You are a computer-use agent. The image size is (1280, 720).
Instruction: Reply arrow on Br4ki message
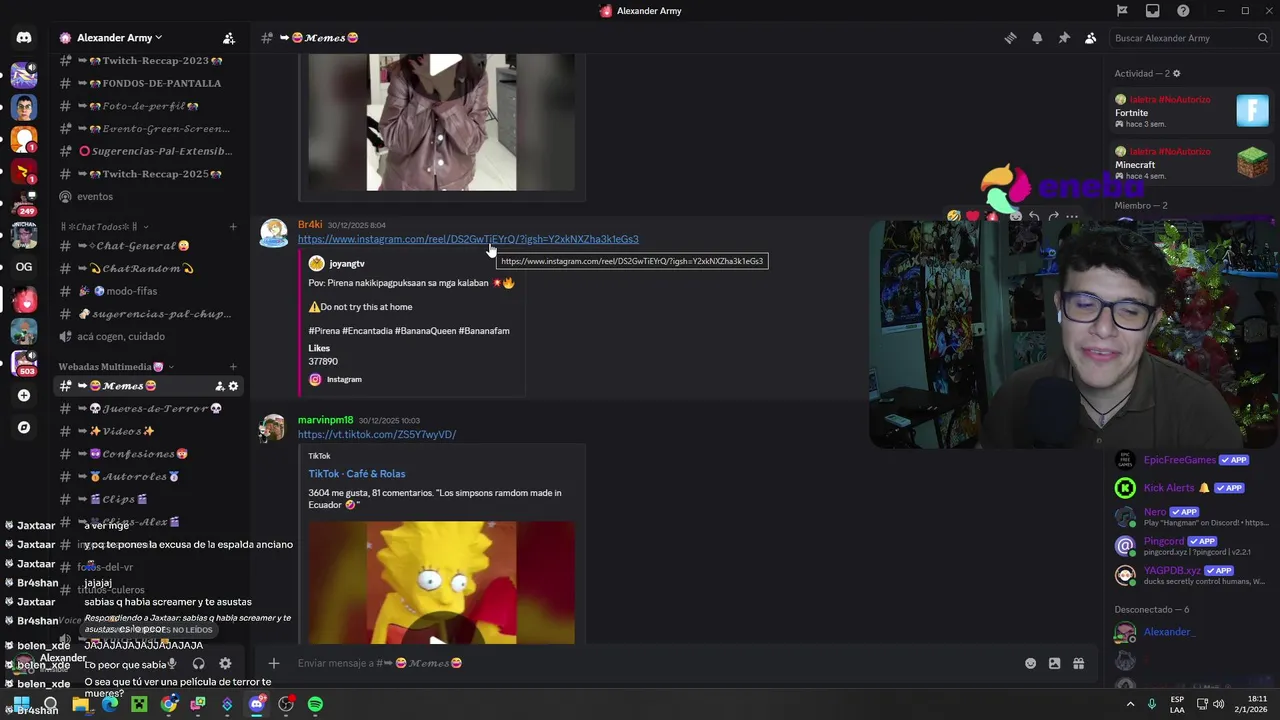point(1034,216)
